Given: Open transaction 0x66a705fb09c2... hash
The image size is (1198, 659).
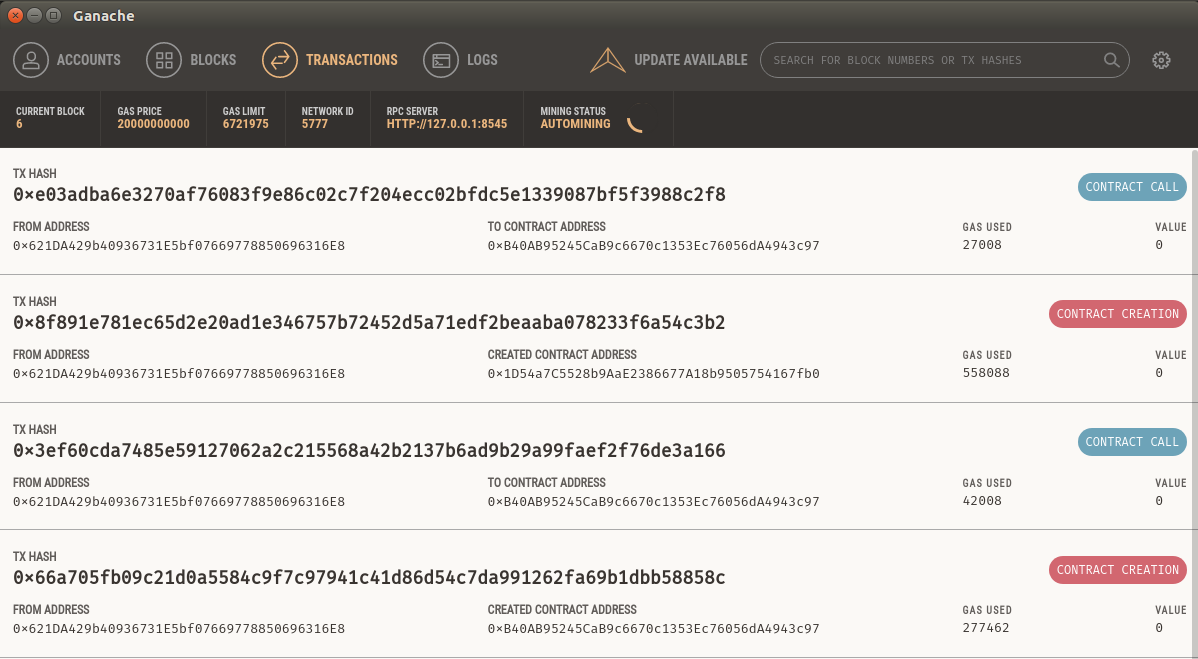Looking at the screenshot, I should point(369,577).
